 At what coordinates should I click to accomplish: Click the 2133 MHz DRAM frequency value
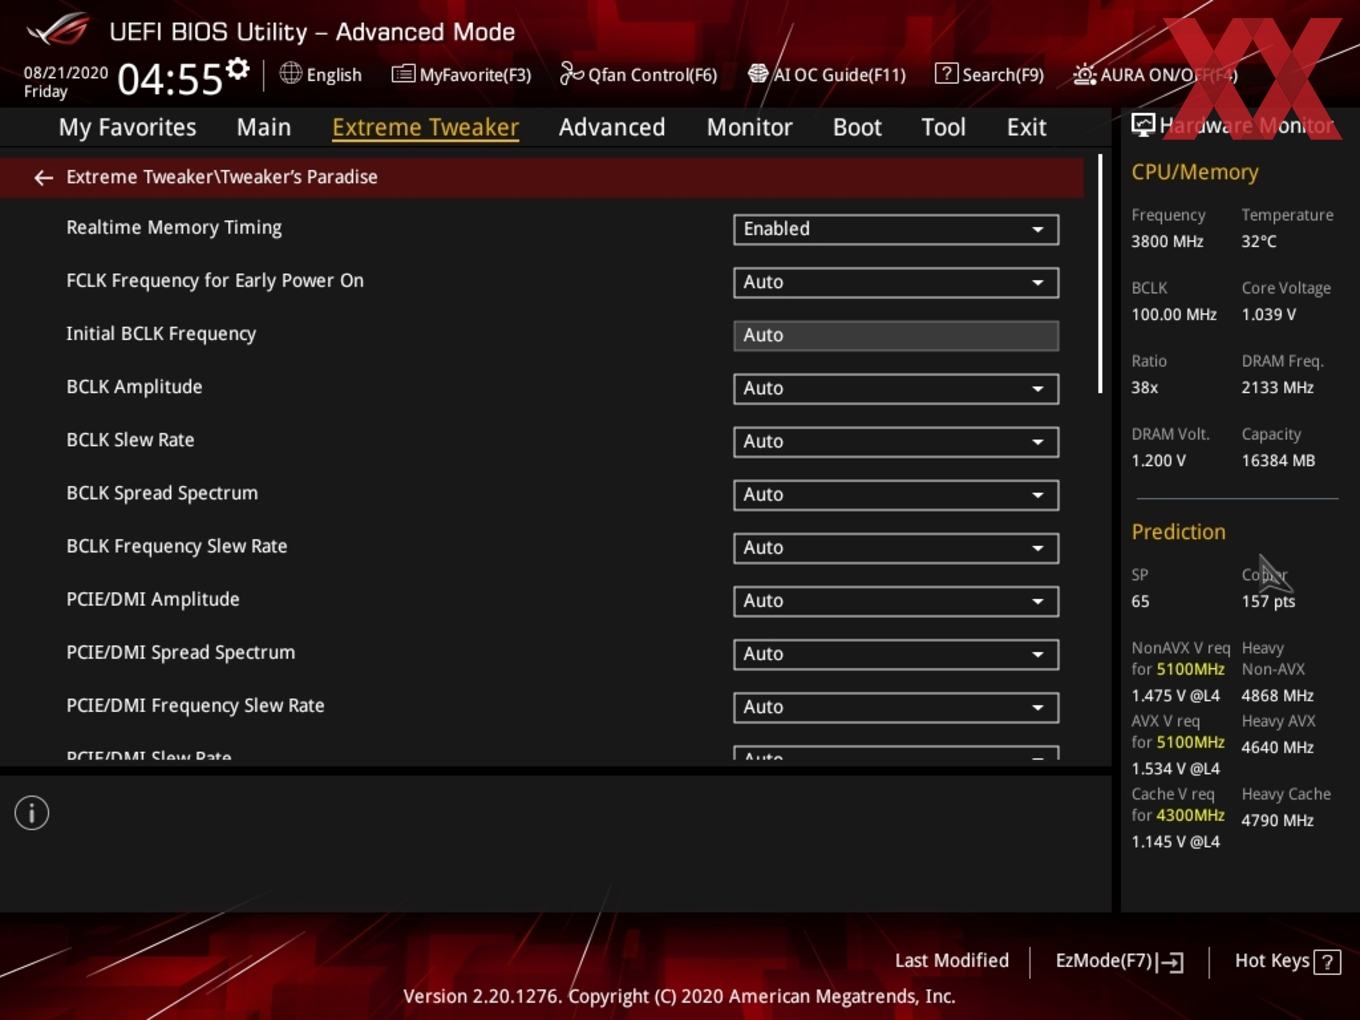coord(1277,387)
